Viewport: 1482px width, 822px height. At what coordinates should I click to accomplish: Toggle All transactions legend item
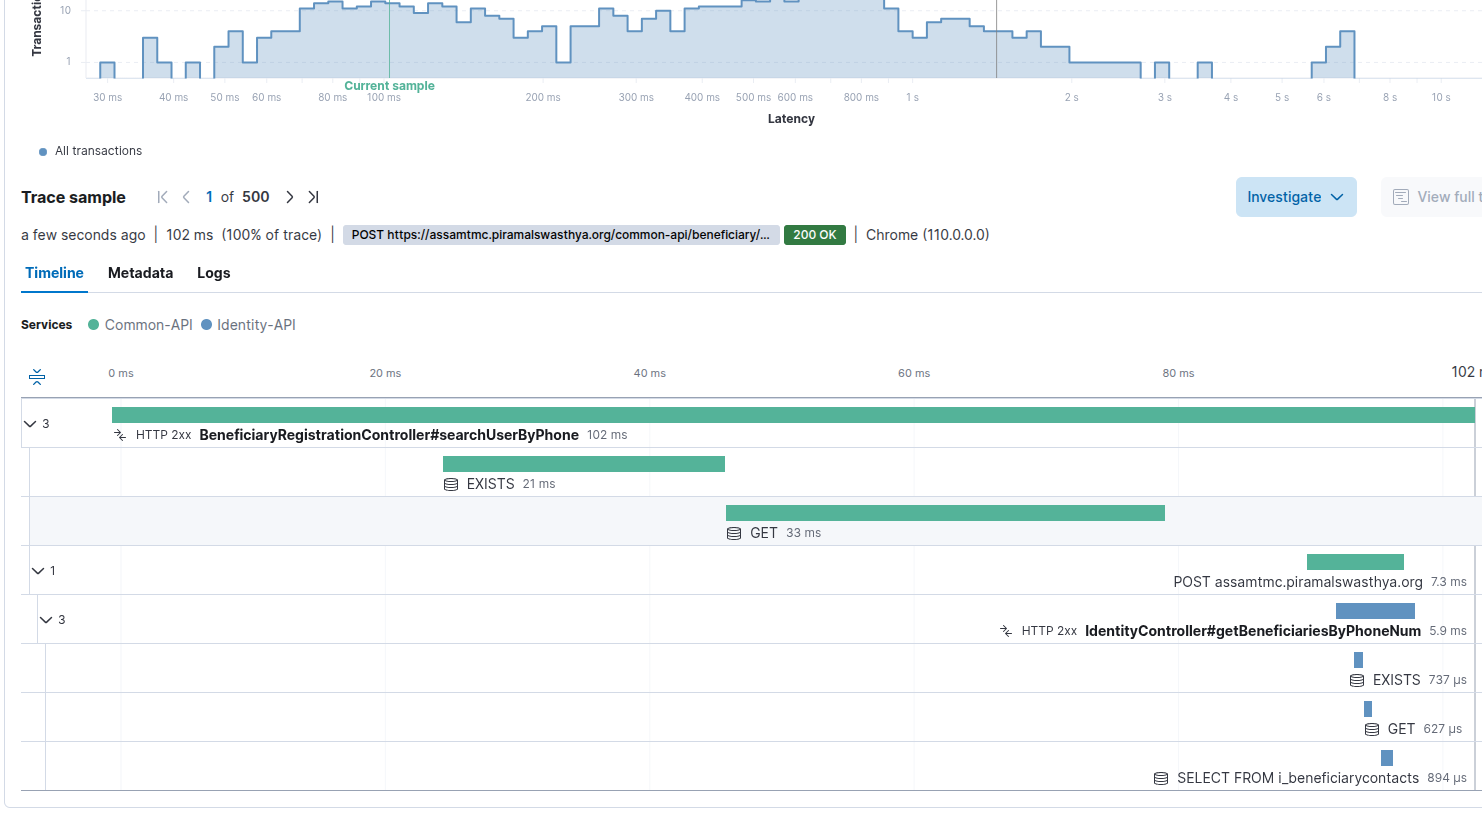click(x=90, y=151)
